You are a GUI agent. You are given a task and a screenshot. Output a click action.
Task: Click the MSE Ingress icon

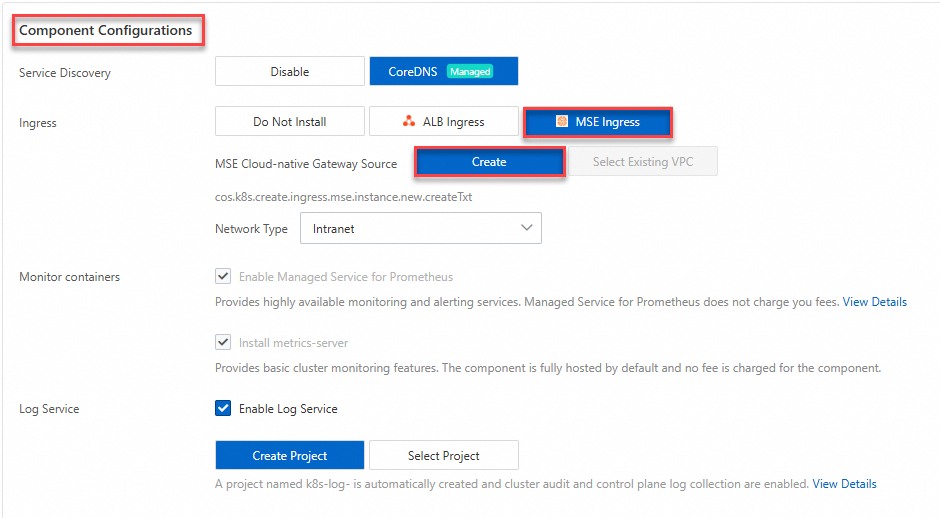[562, 122]
